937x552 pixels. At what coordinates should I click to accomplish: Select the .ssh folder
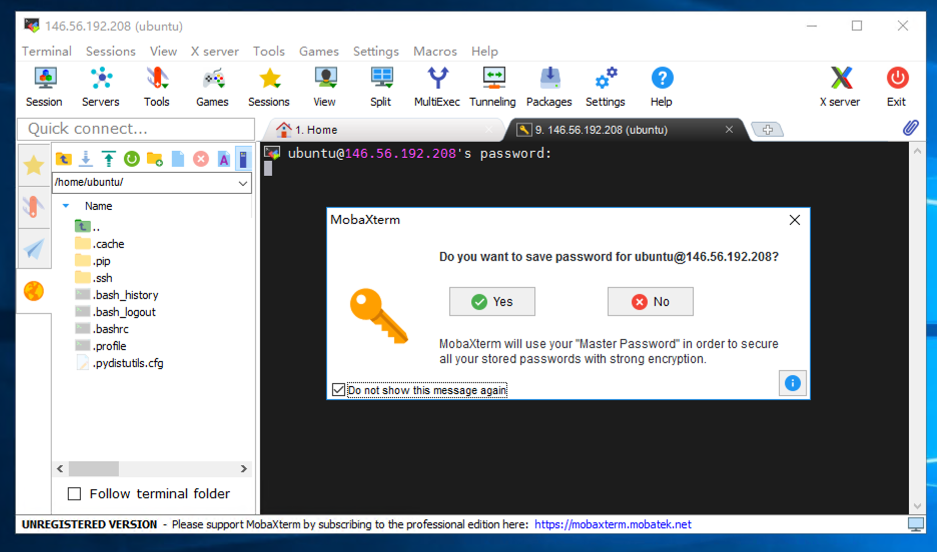pos(94,278)
